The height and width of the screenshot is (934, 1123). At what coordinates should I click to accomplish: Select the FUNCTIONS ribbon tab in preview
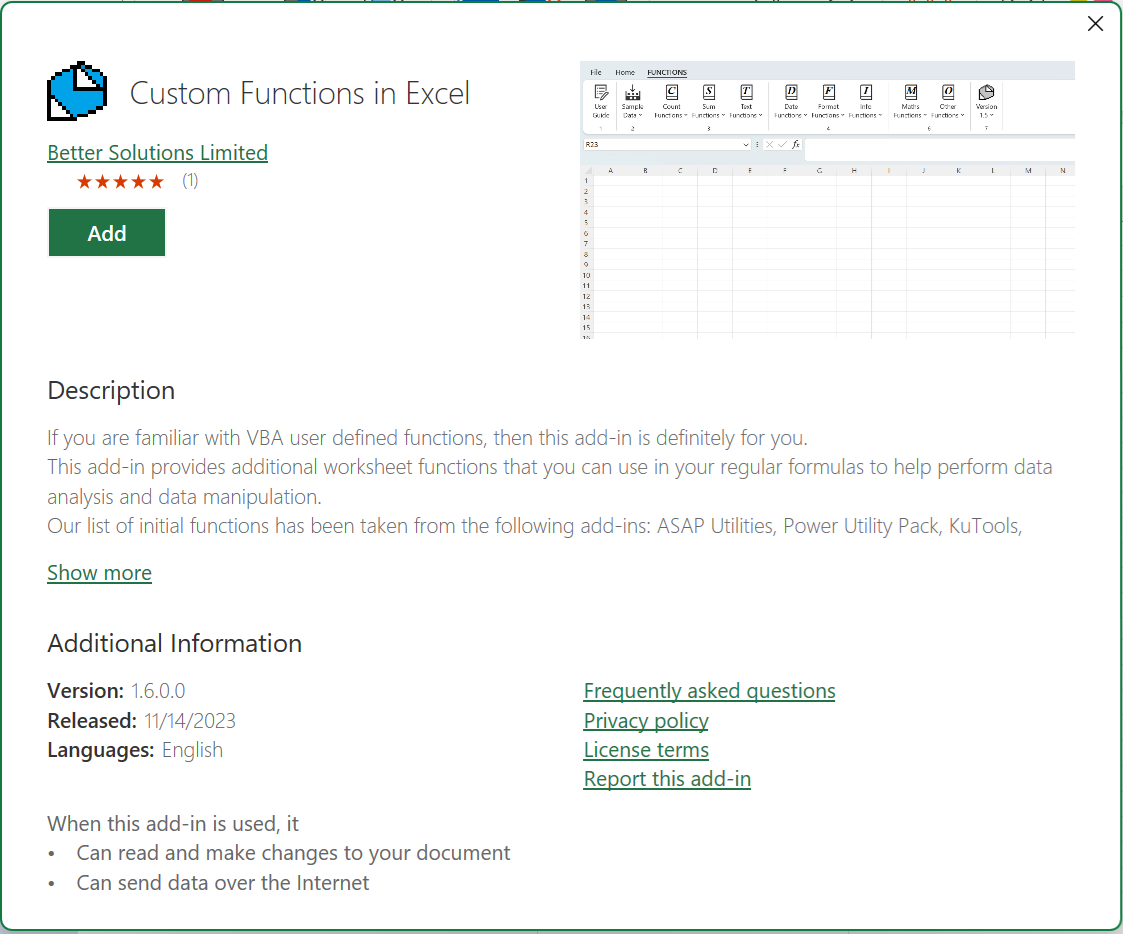pos(667,72)
